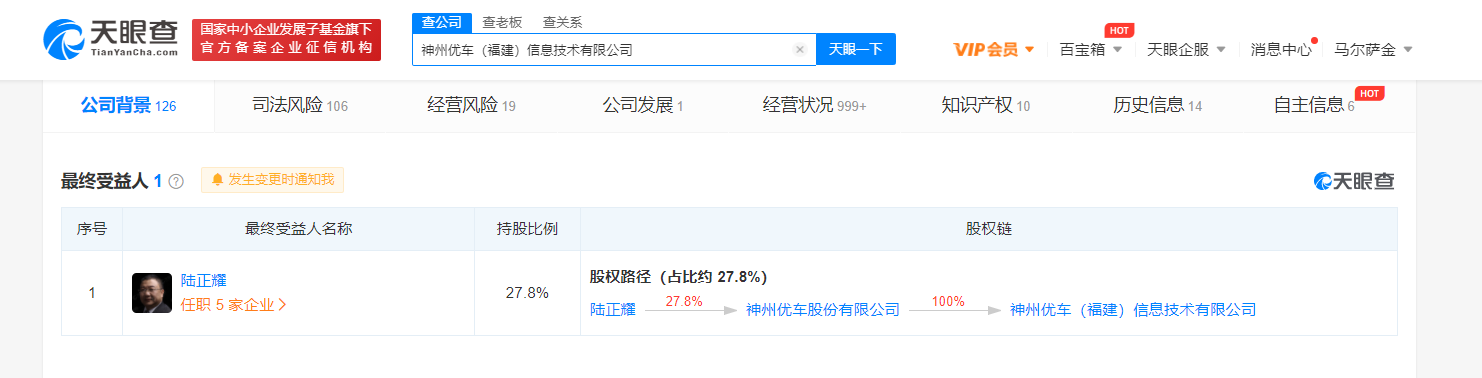Viewport: 1482px width, 378px height.
Task: Click the 股权链 column header
Action: [x=989, y=229]
